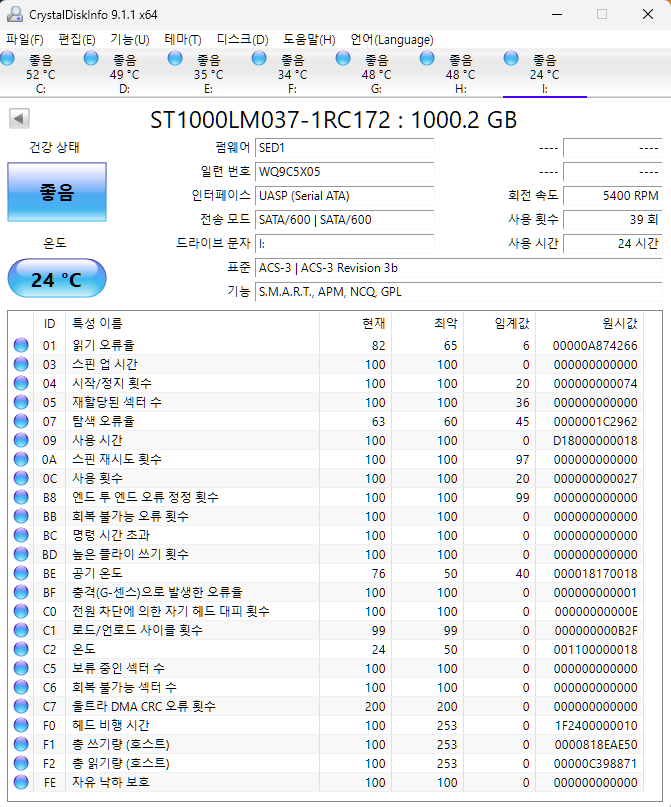The width and height of the screenshot is (671, 807).
Task: Minimize the CrystalDiskInfo window
Action: pos(557,14)
